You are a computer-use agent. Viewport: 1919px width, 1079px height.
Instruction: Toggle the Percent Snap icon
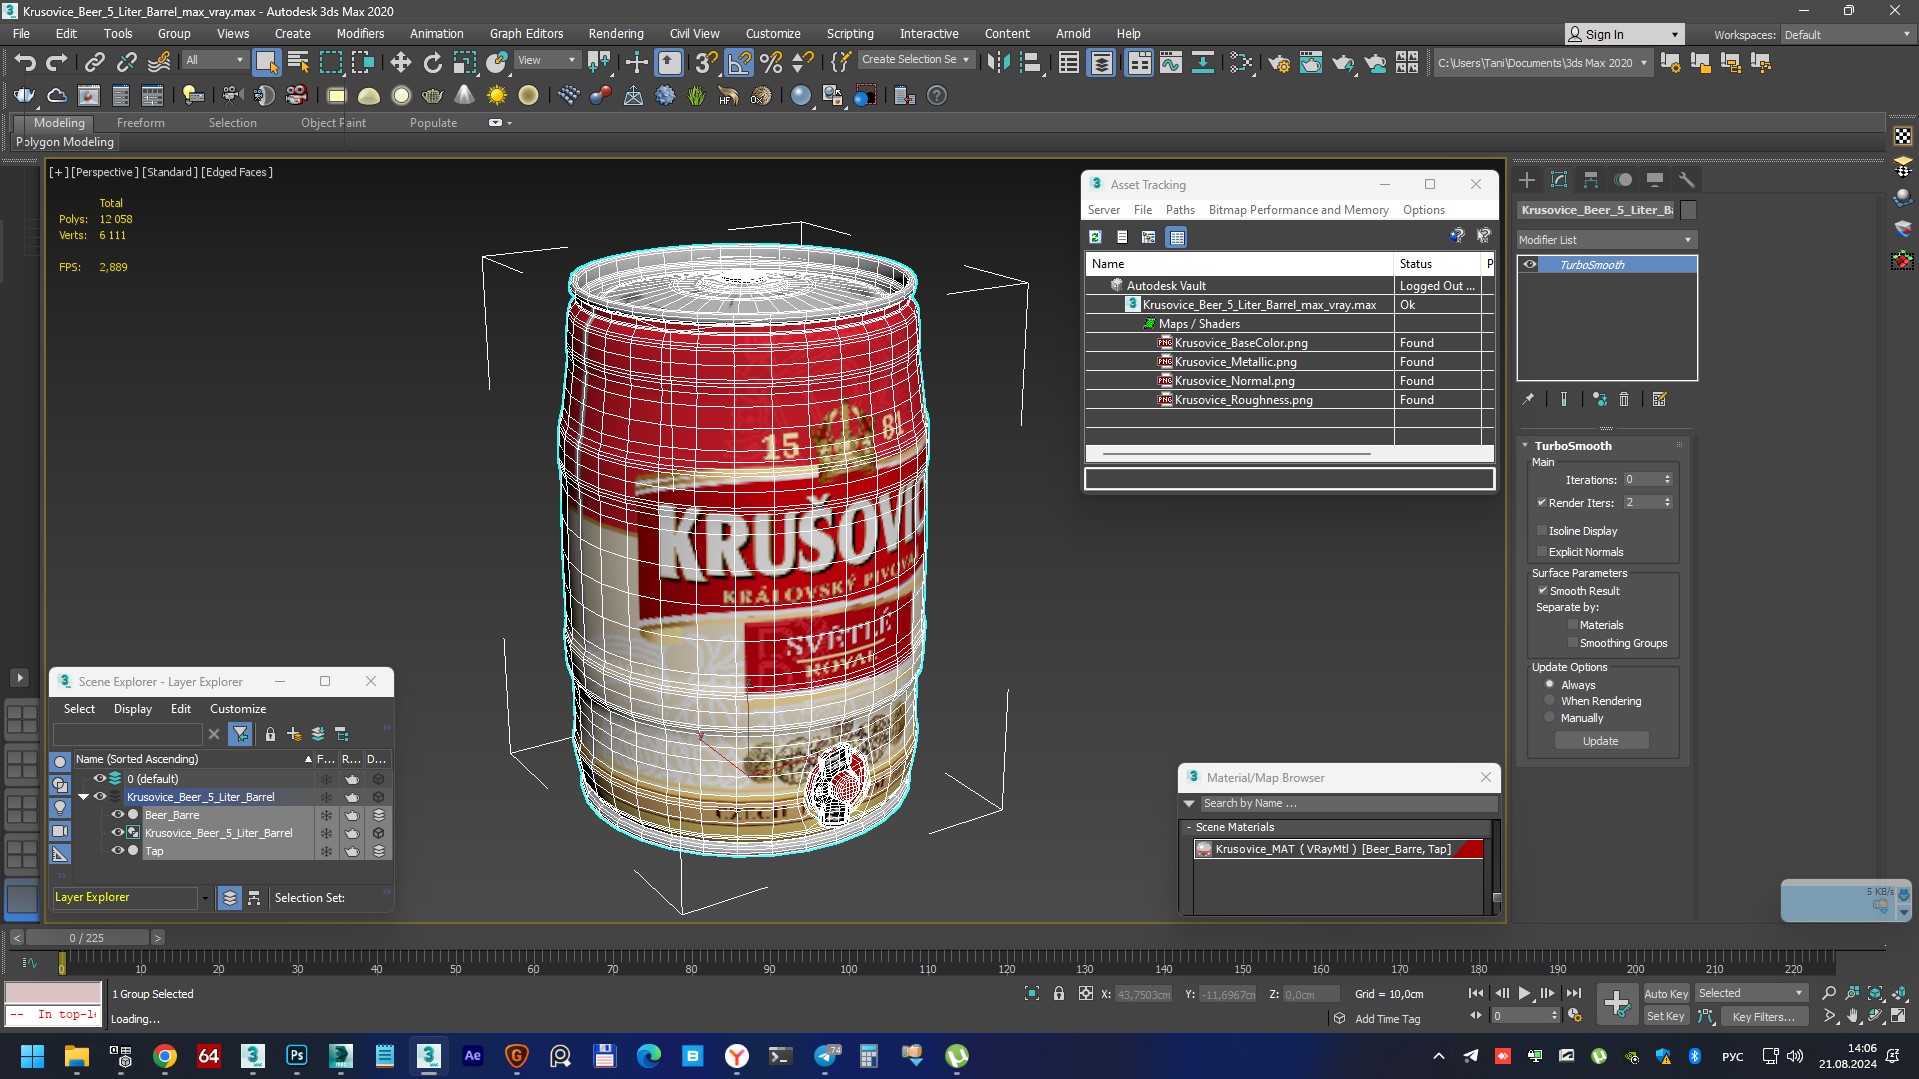(771, 62)
